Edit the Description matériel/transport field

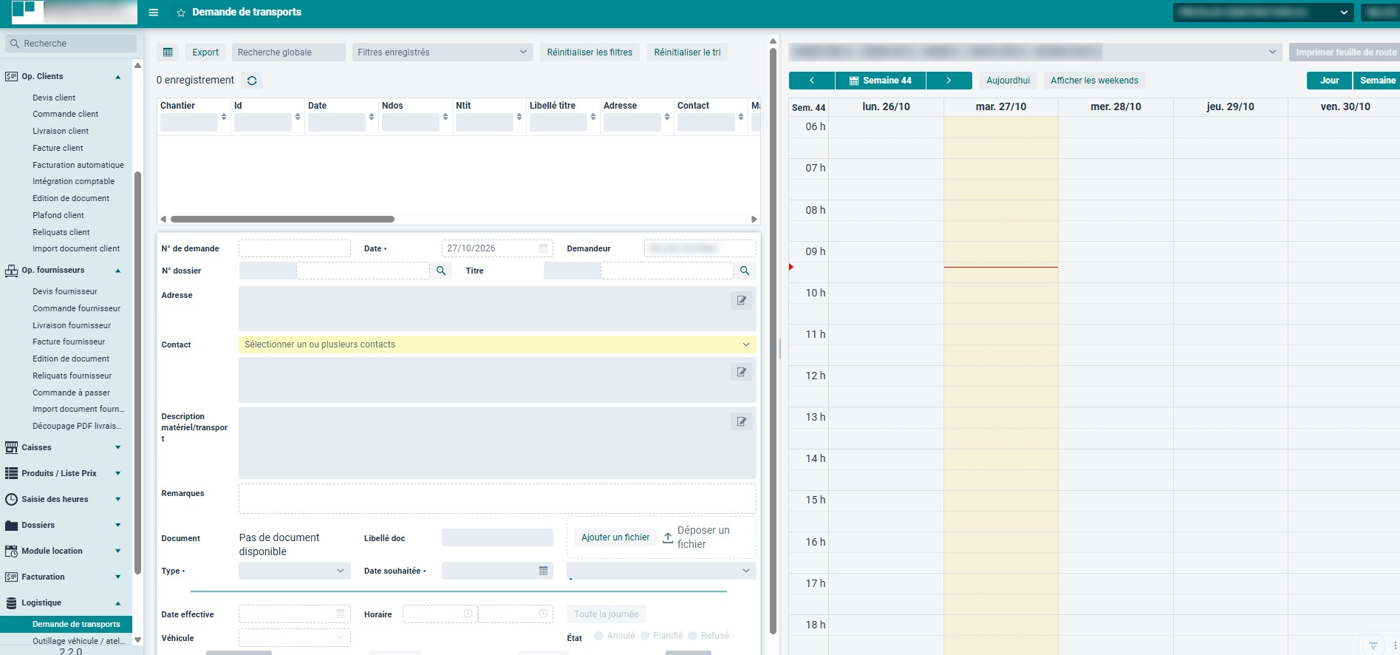tap(741, 422)
